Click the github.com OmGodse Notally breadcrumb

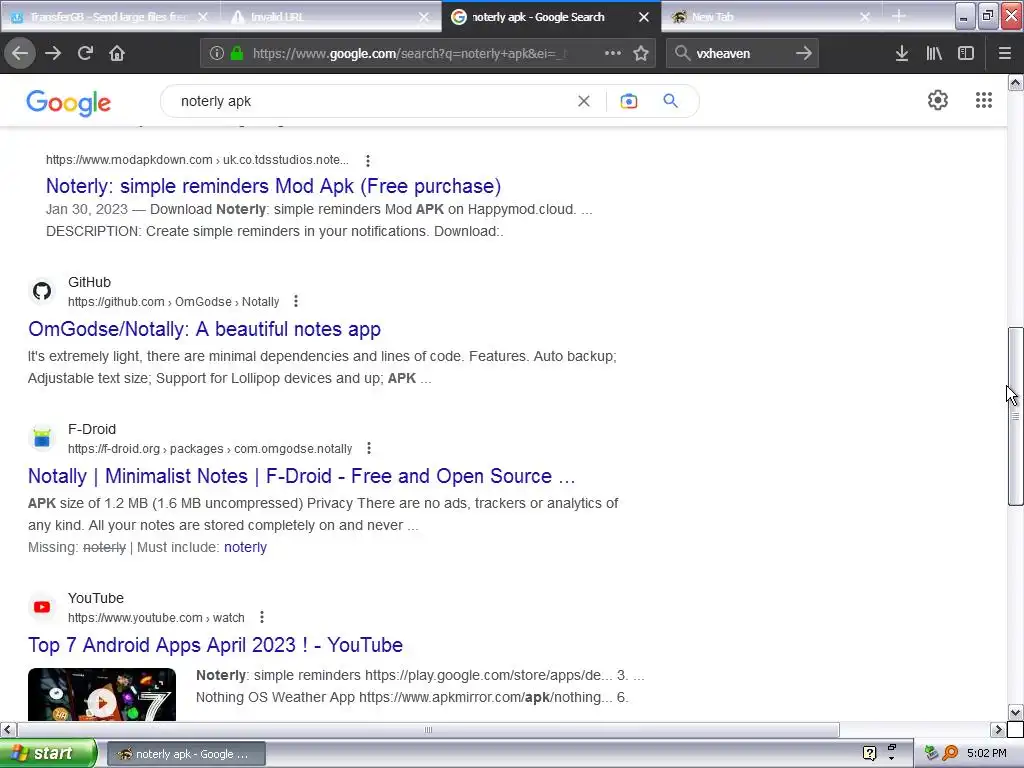[x=174, y=302]
